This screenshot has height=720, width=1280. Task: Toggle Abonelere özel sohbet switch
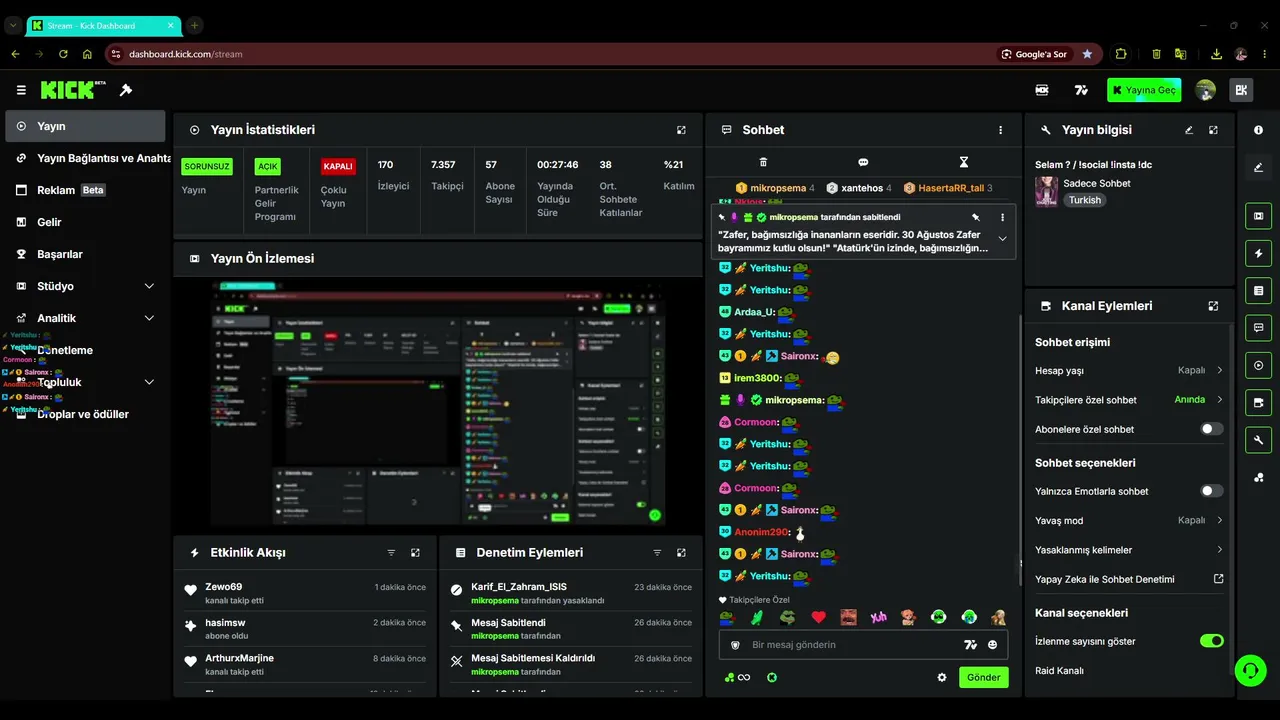click(x=1211, y=429)
